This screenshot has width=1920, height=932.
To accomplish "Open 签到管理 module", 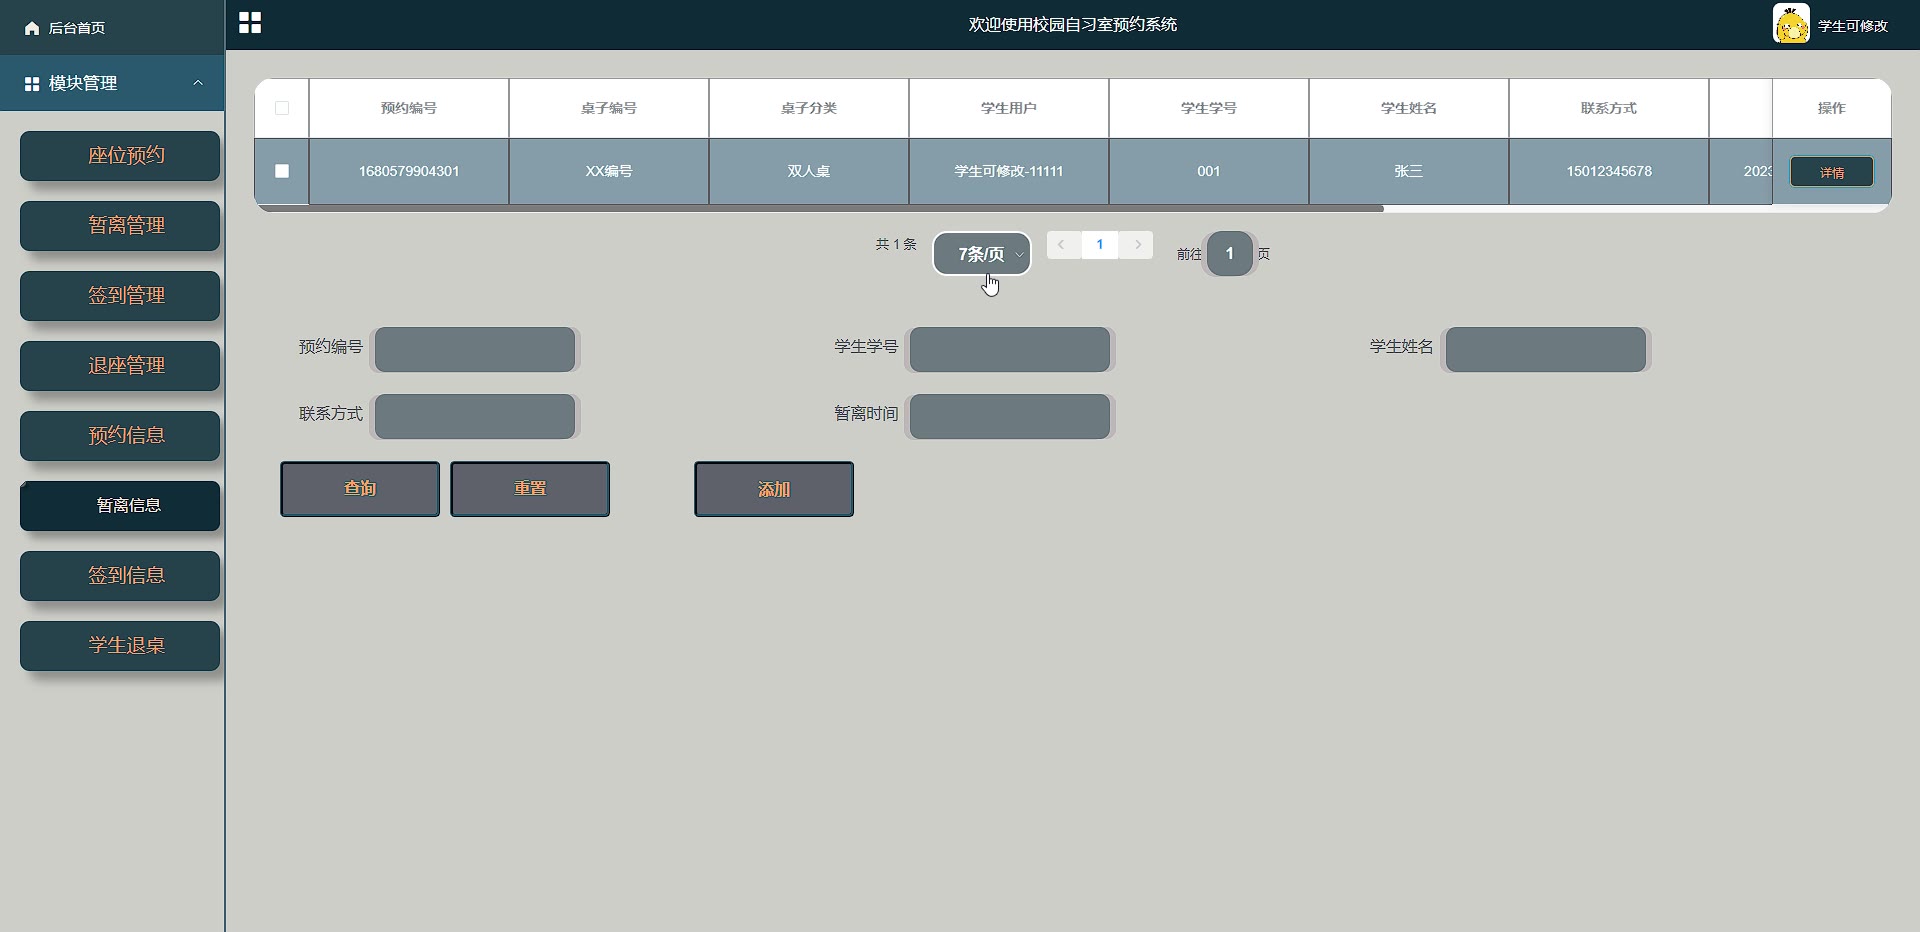I will point(120,296).
